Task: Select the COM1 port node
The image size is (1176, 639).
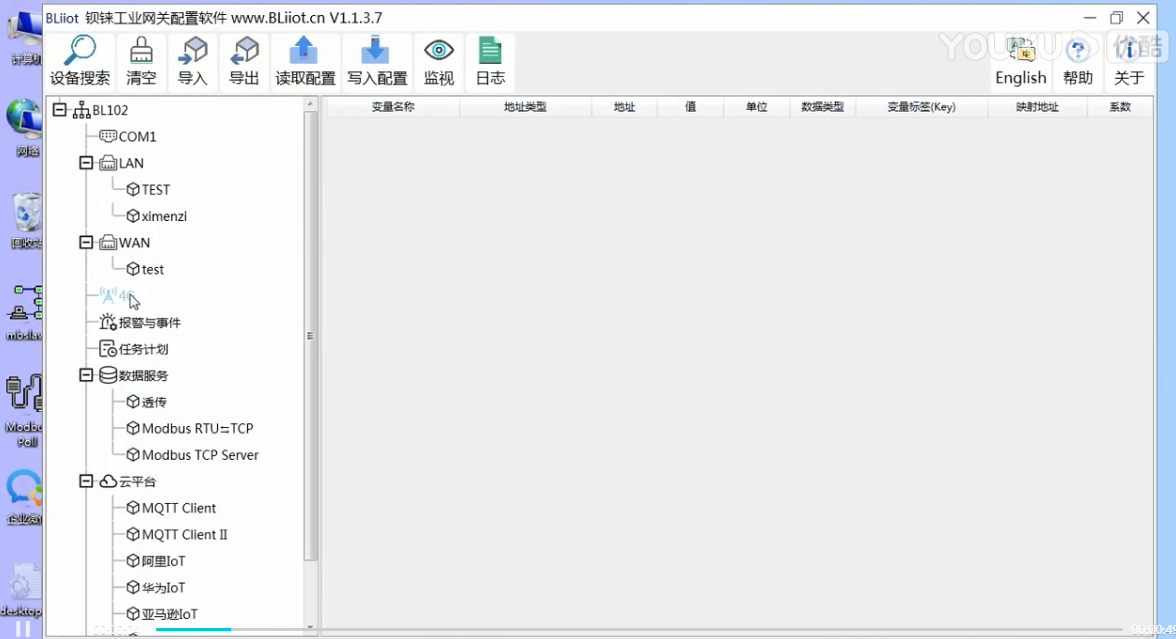Action: (x=137, y=137)
